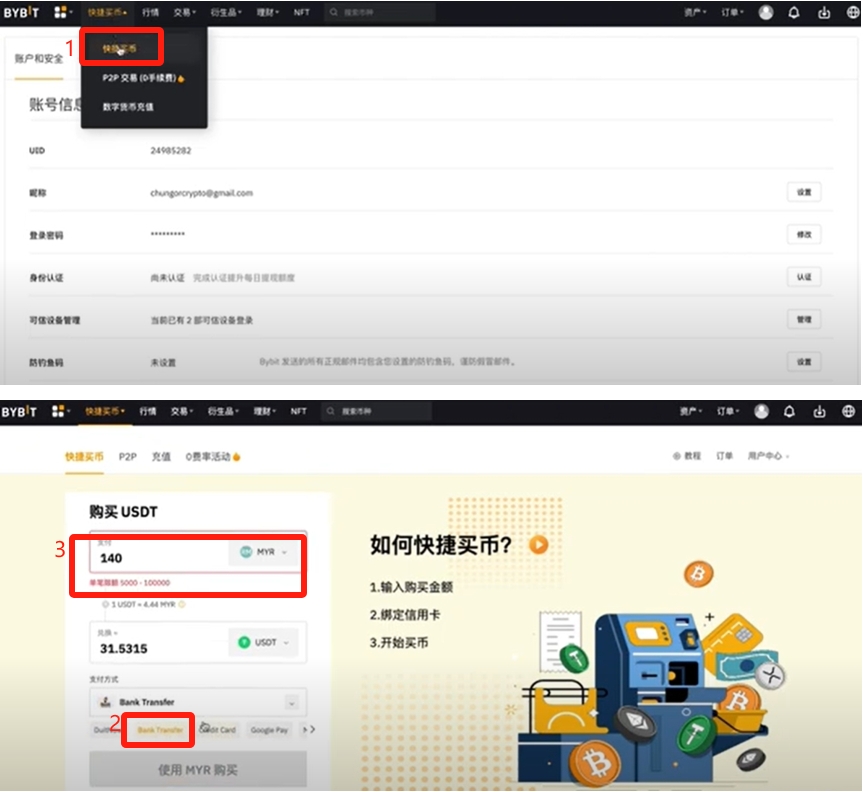
Task: Click the info icon beside 1 USDT = 4.44 MYR
Action: tap(182, 604)
